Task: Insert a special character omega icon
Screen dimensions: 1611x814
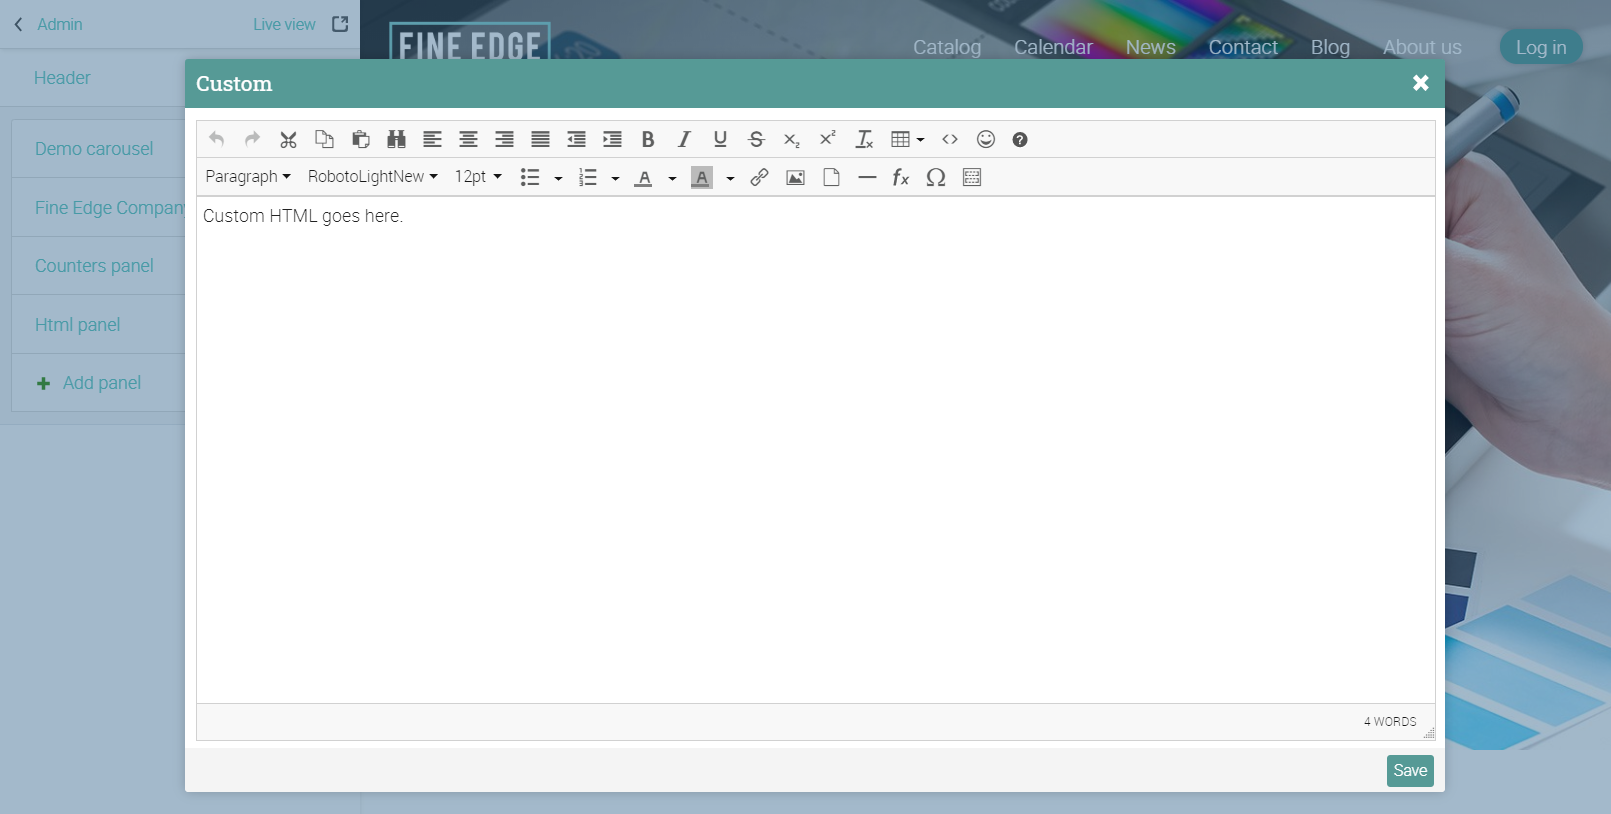Action: point(936,177)
